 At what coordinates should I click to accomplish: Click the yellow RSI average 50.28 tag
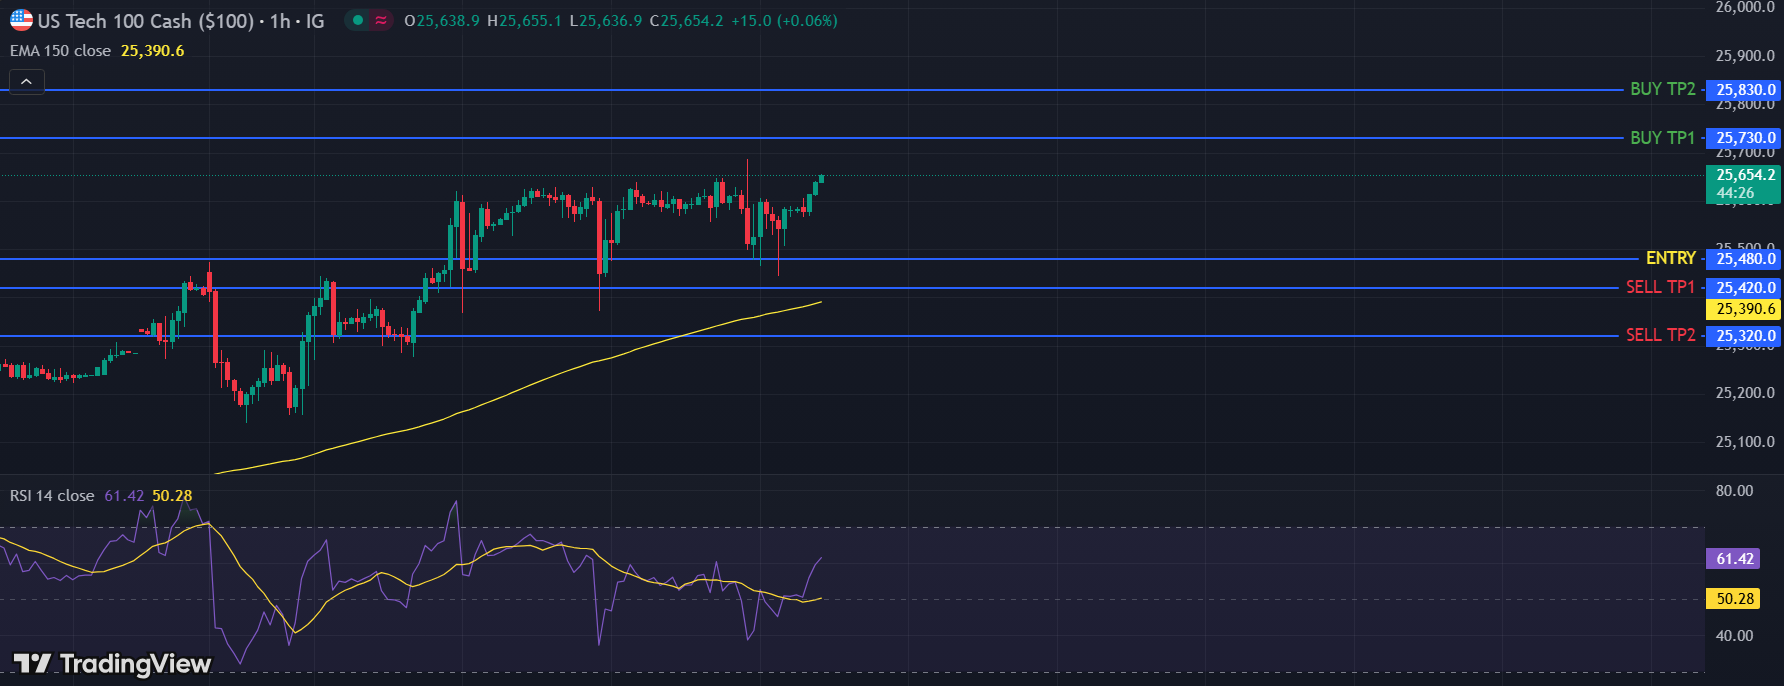pyautogui.click(x=1734, y=599)
